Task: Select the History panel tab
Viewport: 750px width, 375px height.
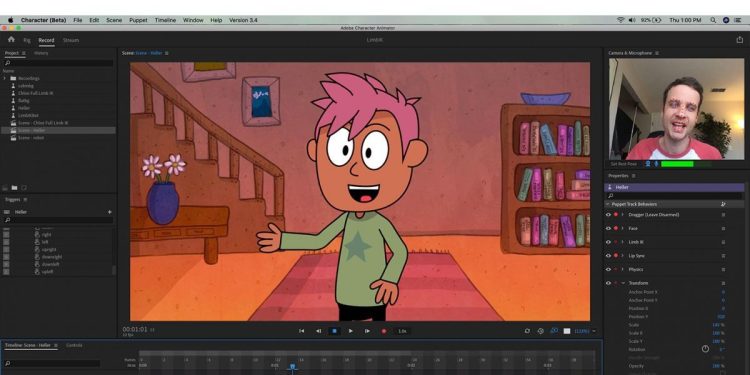Action: coord(41,53)
